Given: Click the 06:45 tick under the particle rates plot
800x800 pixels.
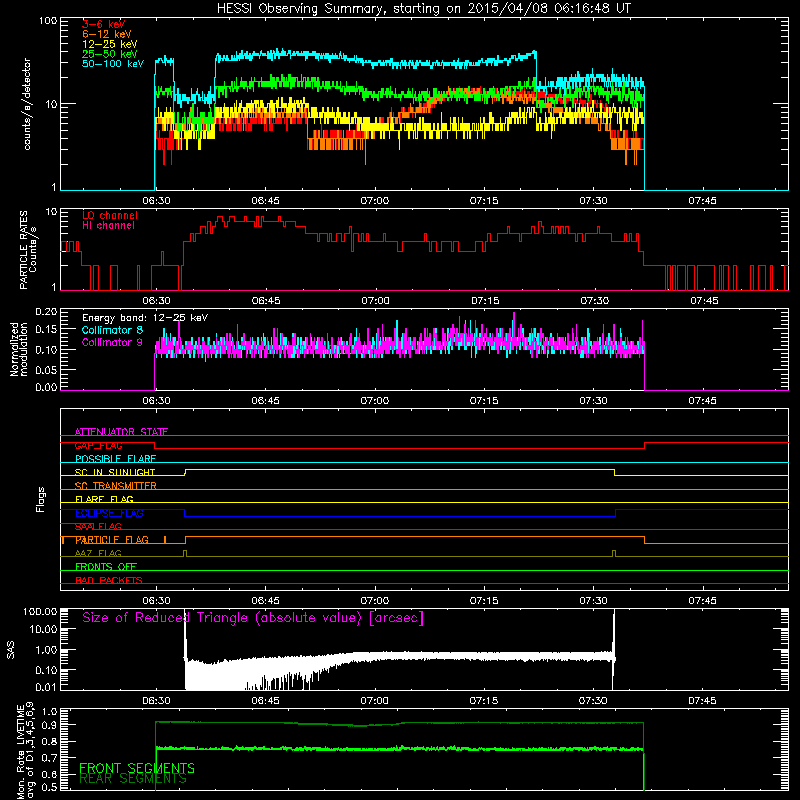Looking at the screenshot, I should [266, 301].
